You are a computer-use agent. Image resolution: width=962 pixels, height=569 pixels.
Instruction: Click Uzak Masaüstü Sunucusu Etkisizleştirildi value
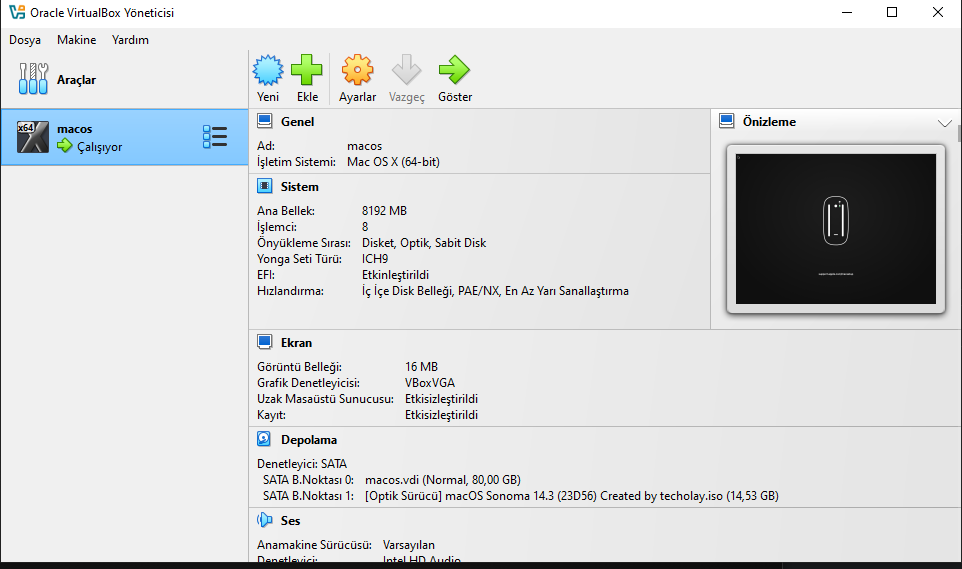441,398
